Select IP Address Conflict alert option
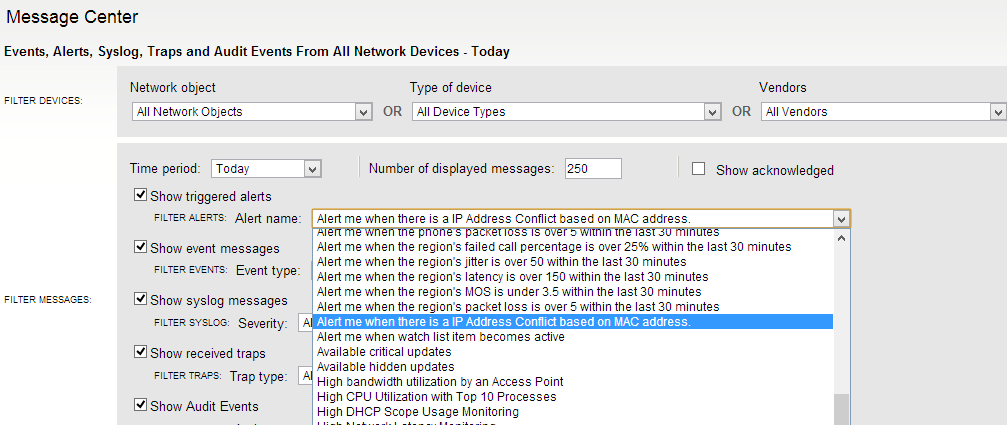Viewport: 1007px width, 425px height. [x=573, y=322]
